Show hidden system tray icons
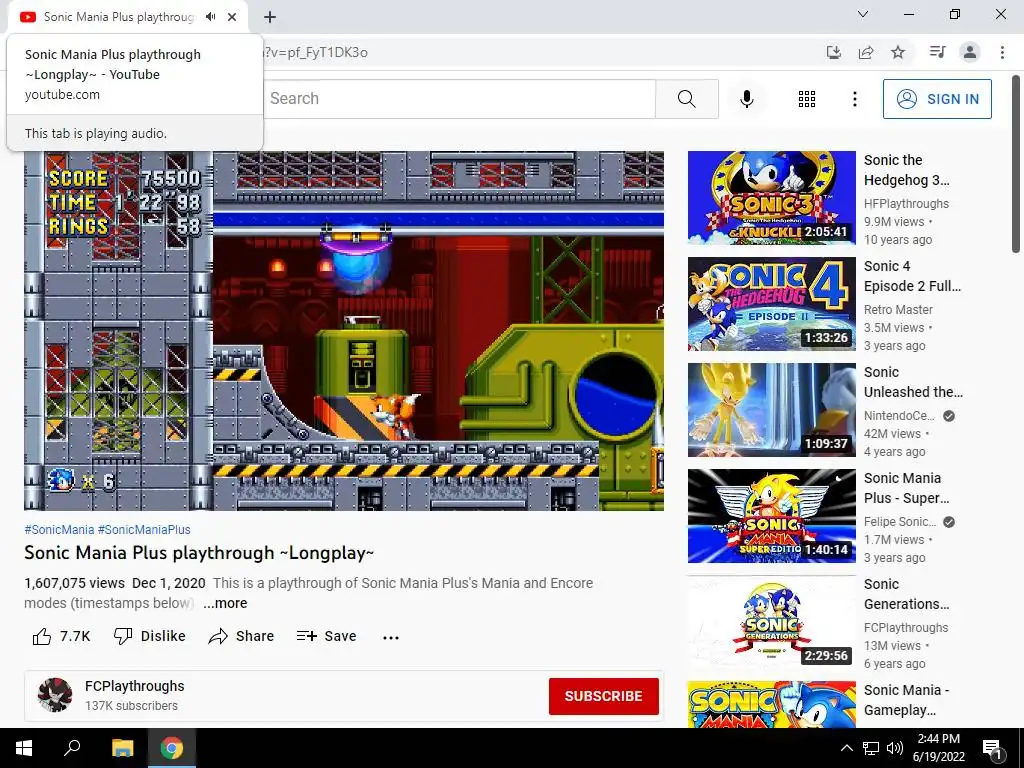The width and height of the screenshot is (1024, 768). (846, 748)
